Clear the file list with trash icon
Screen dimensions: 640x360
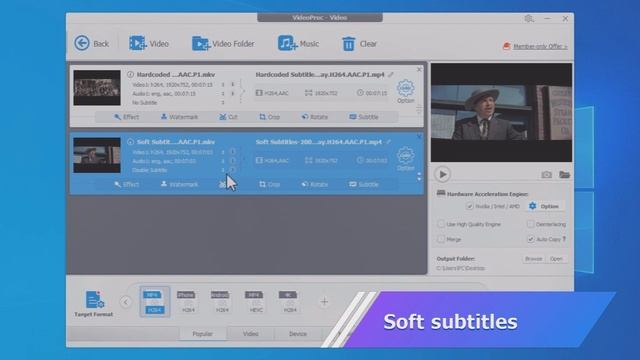pos(359,44)
